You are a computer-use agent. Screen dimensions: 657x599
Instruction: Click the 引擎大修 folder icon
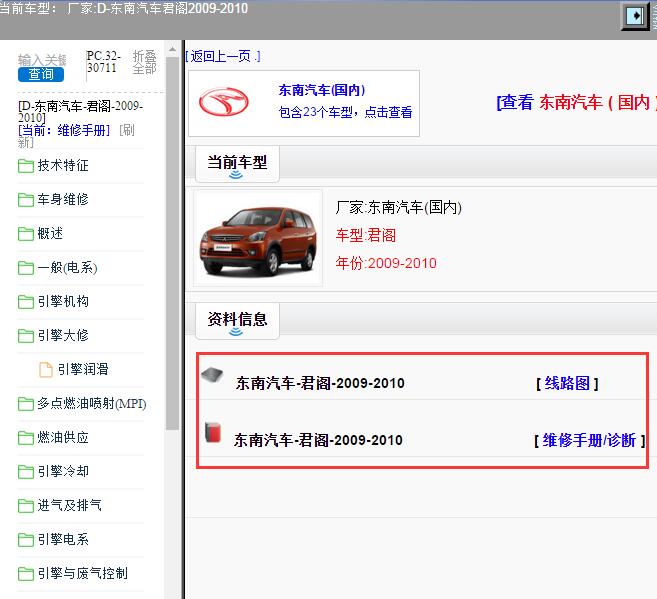point(26,336)
